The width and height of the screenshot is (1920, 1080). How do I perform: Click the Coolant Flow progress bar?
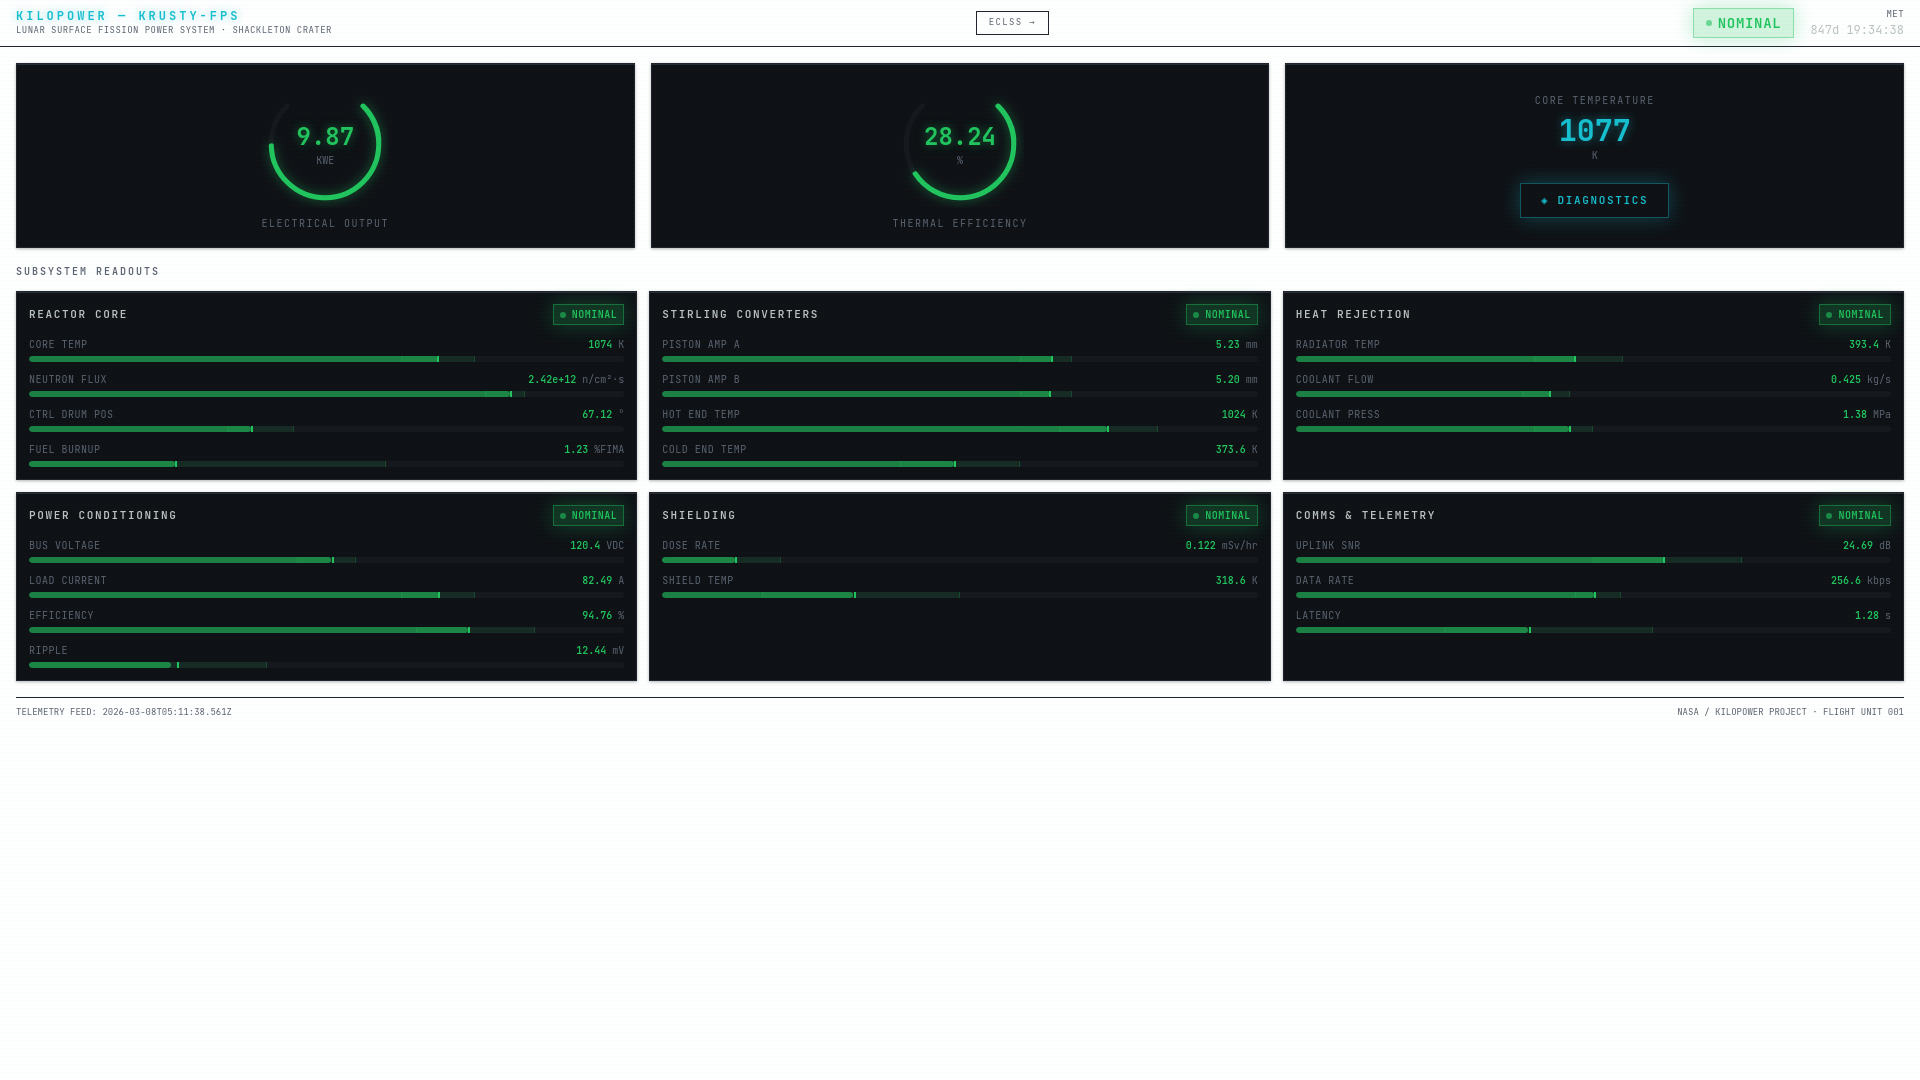click(x=1593, y=394)
